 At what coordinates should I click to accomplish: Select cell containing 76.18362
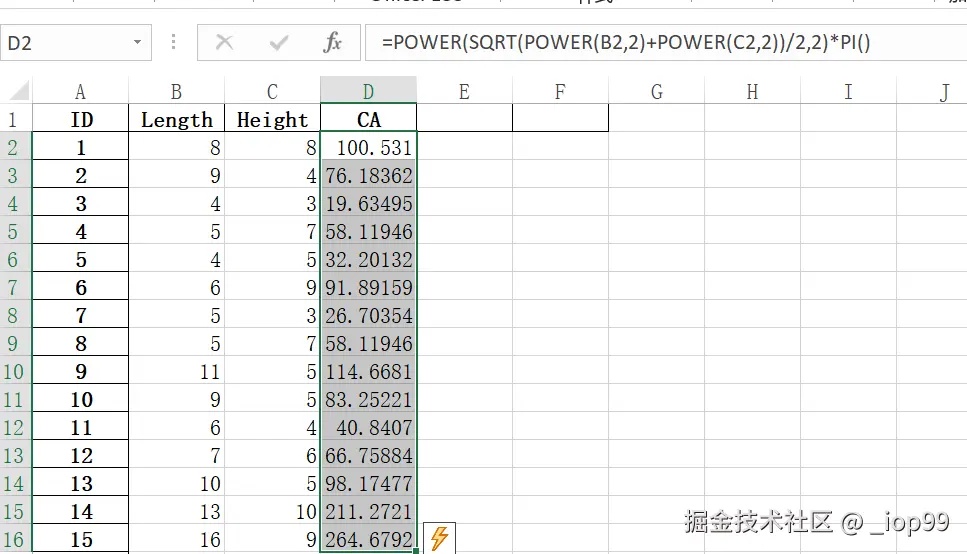point(368,175)
